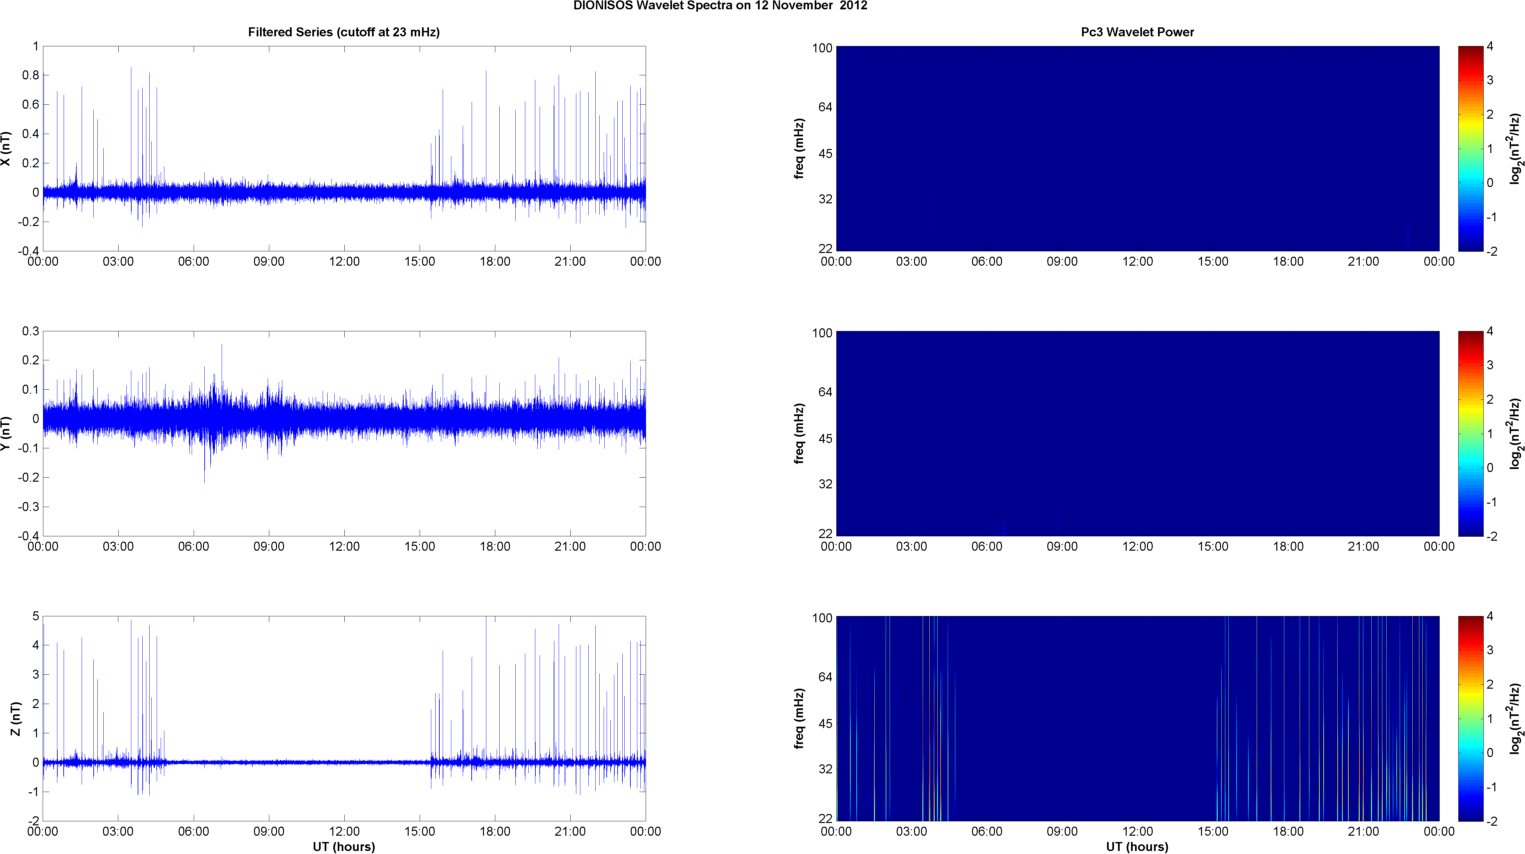Click the '4' tick on the top colorbar
The width and height of the screenshot is (1525, 854).
point(1491,46)
